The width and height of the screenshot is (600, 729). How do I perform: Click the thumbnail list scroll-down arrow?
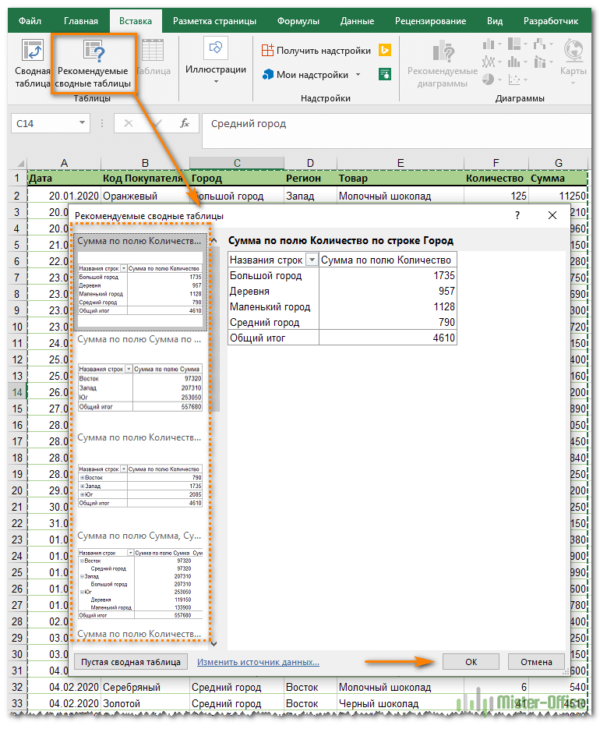pos(214,644)
